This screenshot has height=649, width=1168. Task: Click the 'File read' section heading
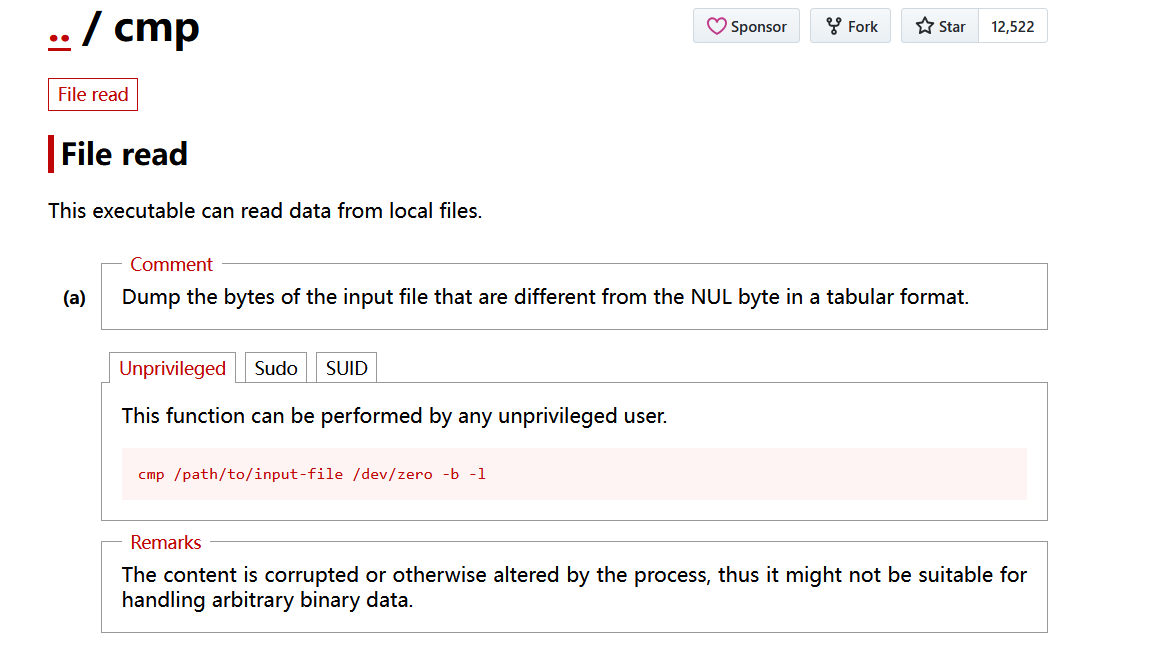pos(124,154)
